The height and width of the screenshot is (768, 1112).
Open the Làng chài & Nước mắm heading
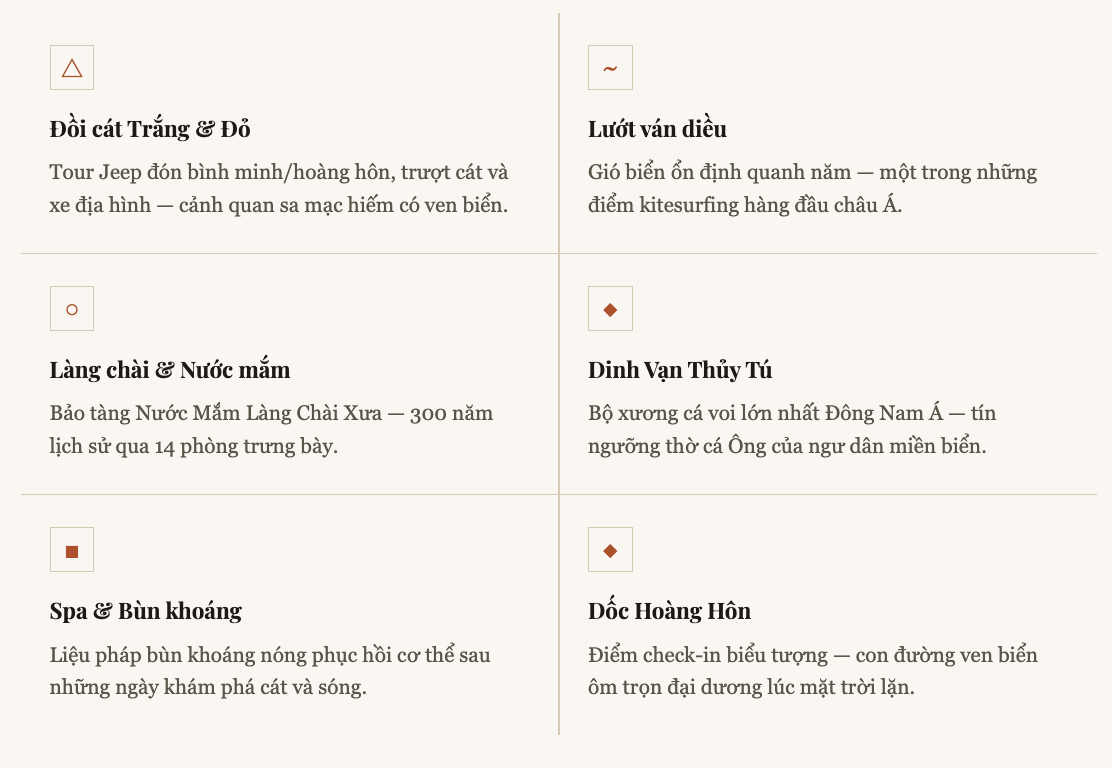click(x=170, y=370)
